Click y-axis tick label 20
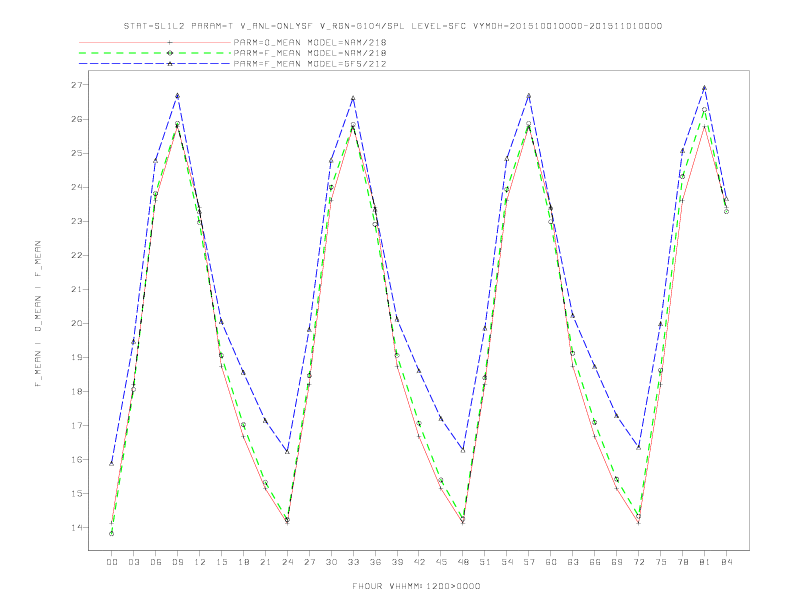Viewport: 792px width, 612px height. 76,324
